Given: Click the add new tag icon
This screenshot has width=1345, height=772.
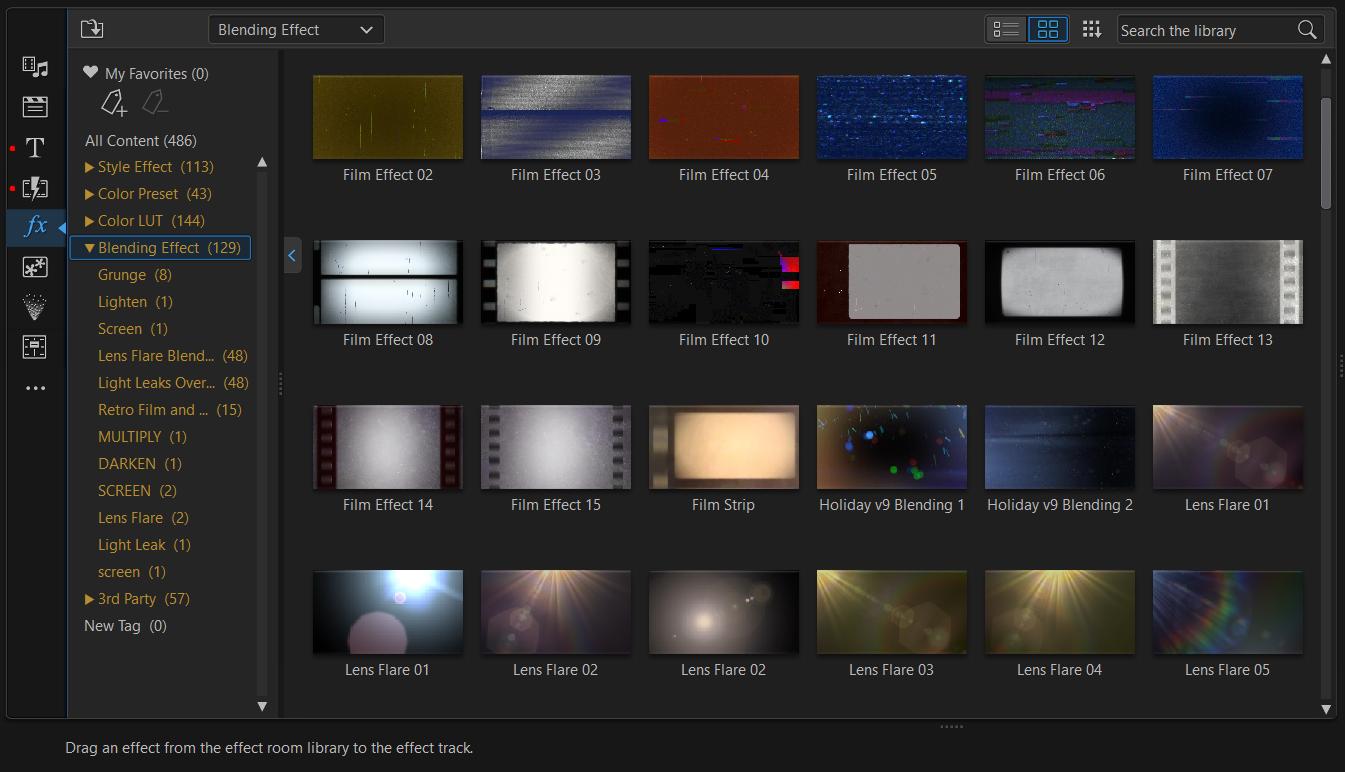Looking at the screenshot, I should (x=113, y=102).
